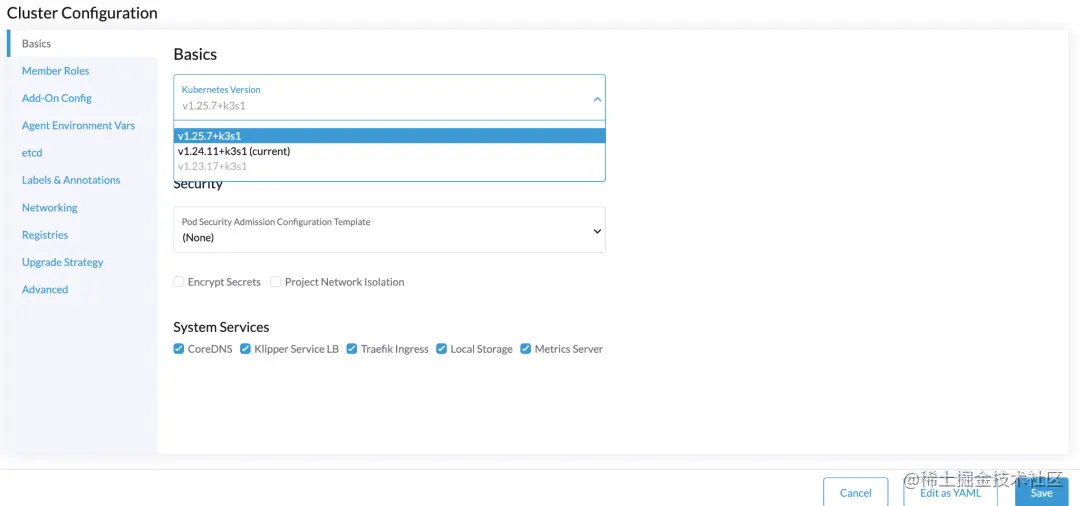The image size is (1080, 506).
Task: Click the Kubernetes Version field value
Action: pos(214,106)
